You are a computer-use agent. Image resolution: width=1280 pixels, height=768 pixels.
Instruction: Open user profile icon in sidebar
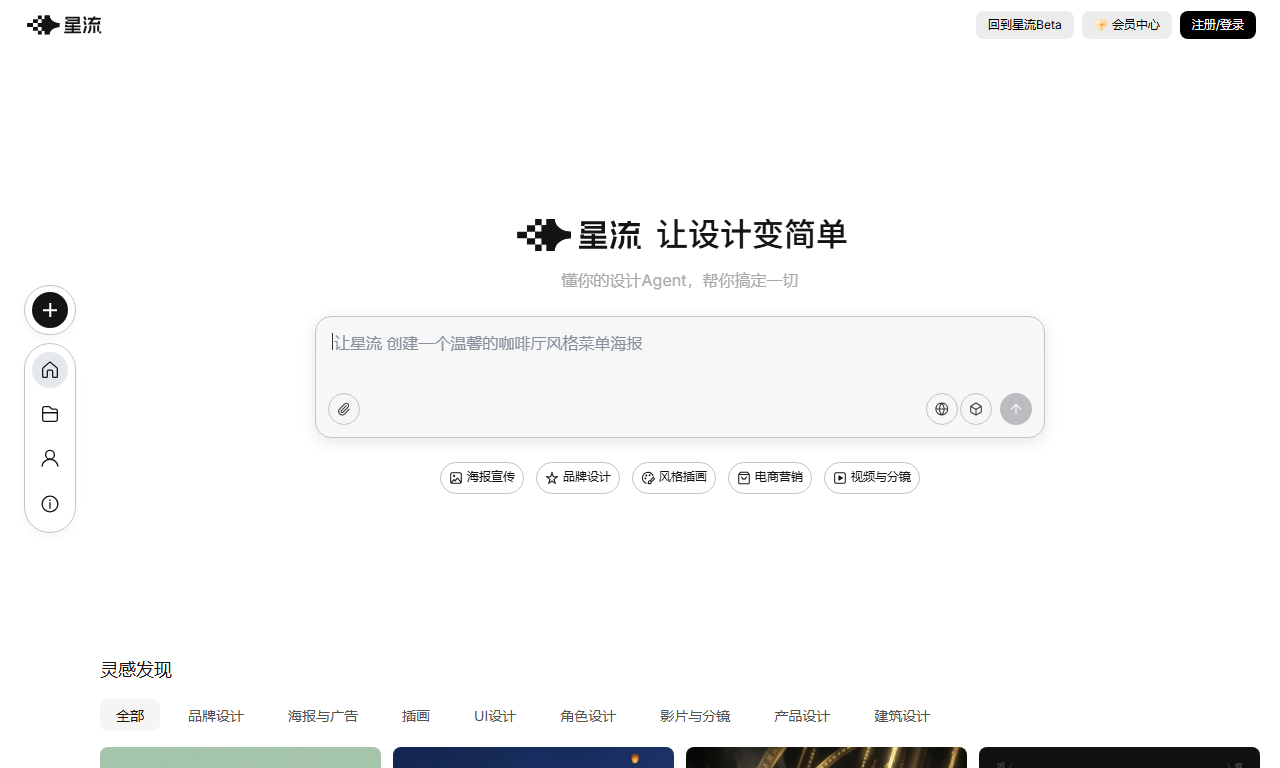click(x=50, y=458)
